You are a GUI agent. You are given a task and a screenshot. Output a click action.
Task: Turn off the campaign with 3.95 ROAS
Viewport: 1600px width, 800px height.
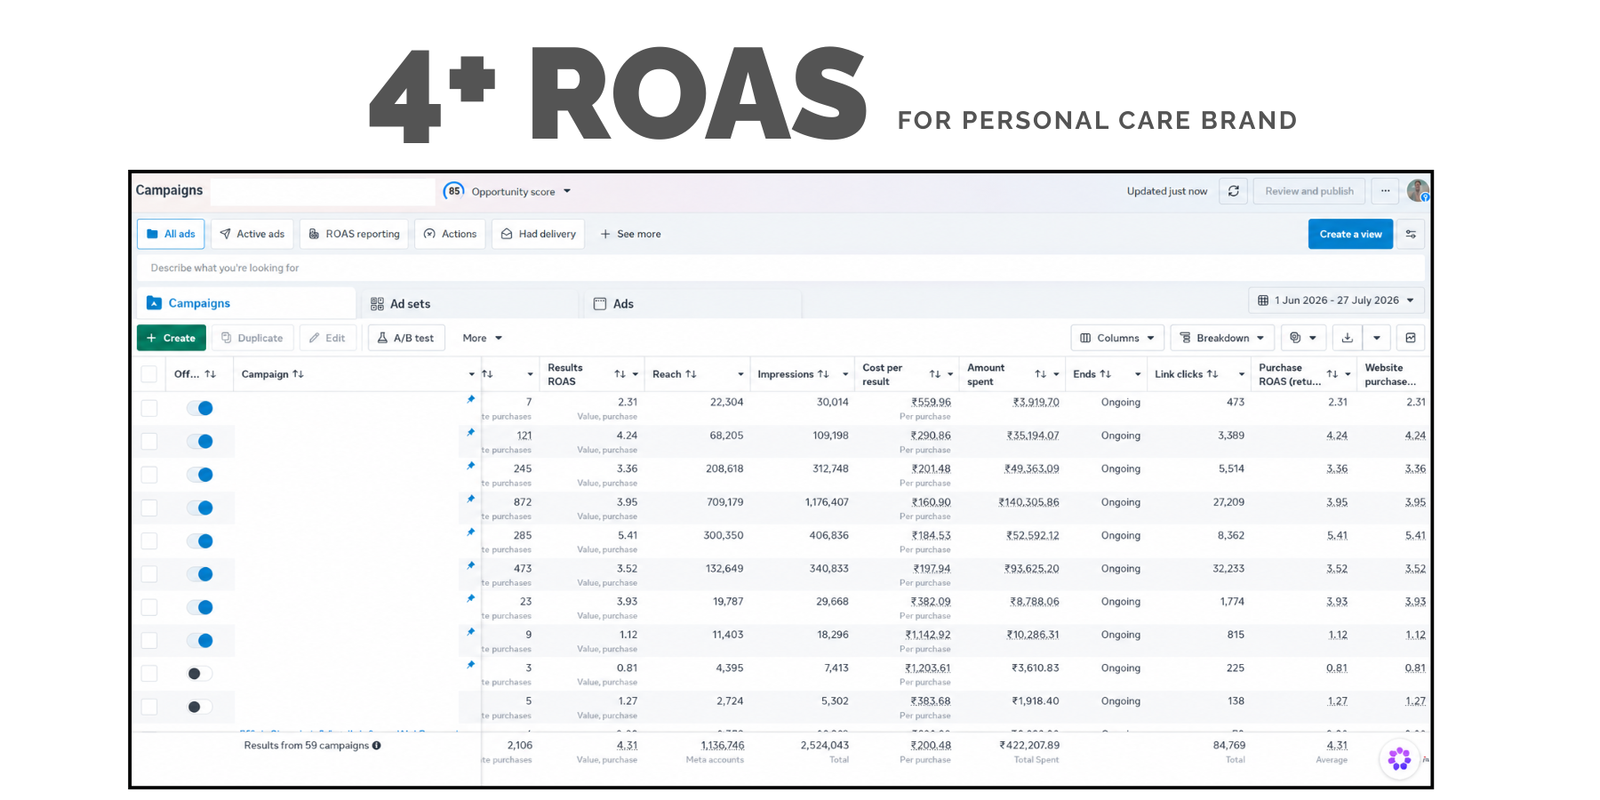pos(199,508)
